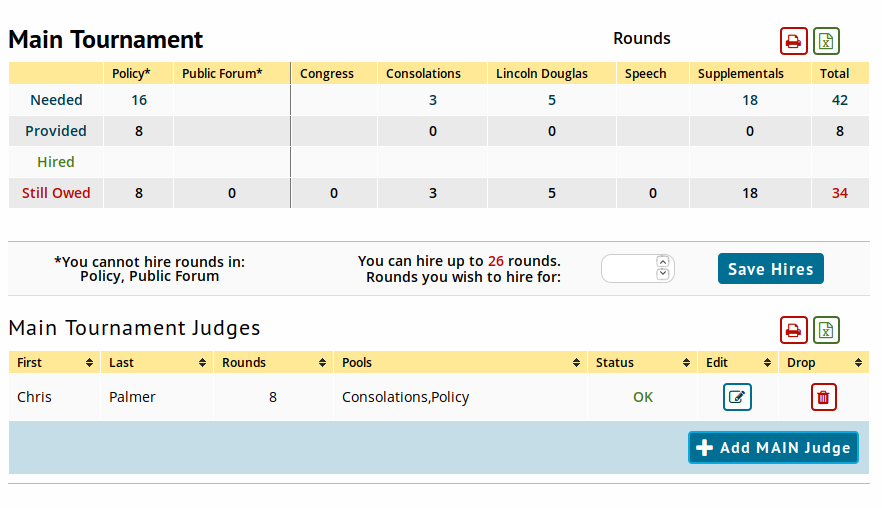Viewport: 882px width, 508px height.
Task: Click the Consolations,Policy pools cell
Action: [x=405, y=397]
